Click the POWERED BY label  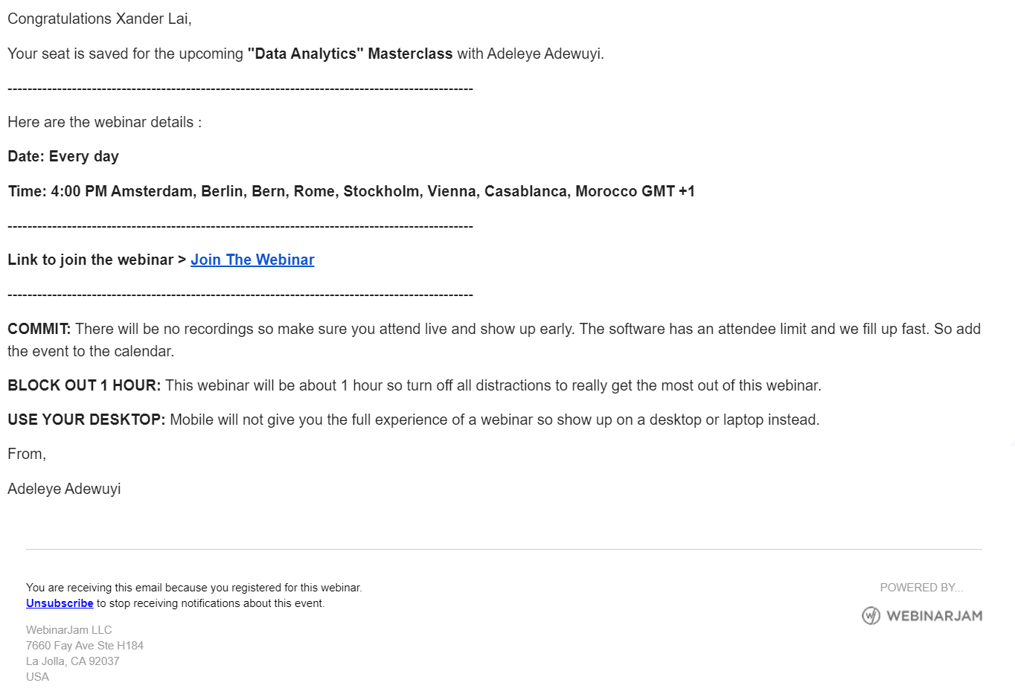(x=921, y=588)
